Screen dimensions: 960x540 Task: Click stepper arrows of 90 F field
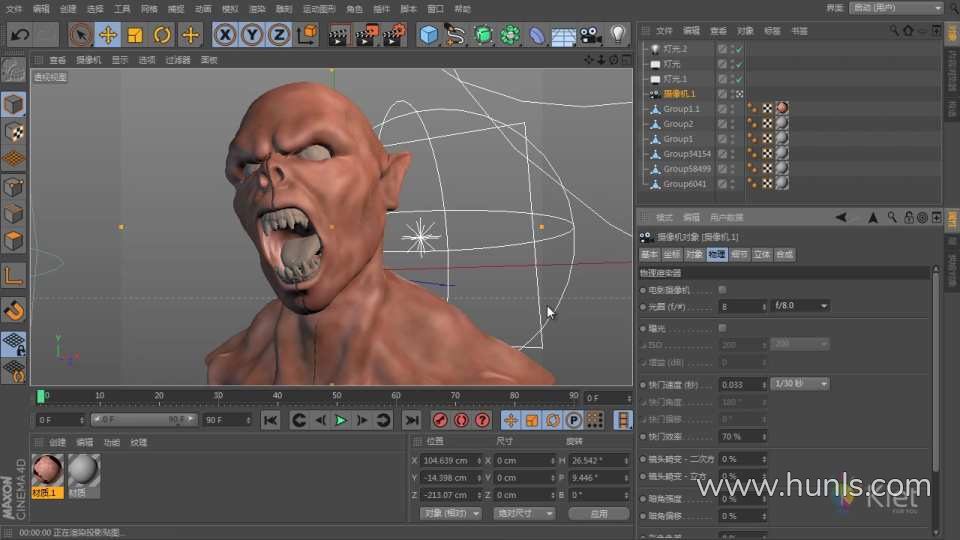[x=248, y=420]
